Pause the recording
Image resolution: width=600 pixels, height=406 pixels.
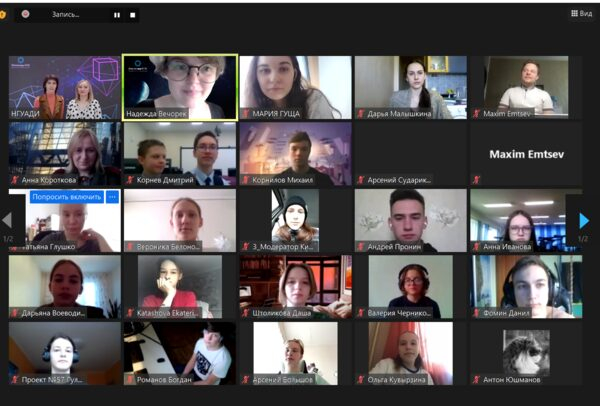[117, 15]
